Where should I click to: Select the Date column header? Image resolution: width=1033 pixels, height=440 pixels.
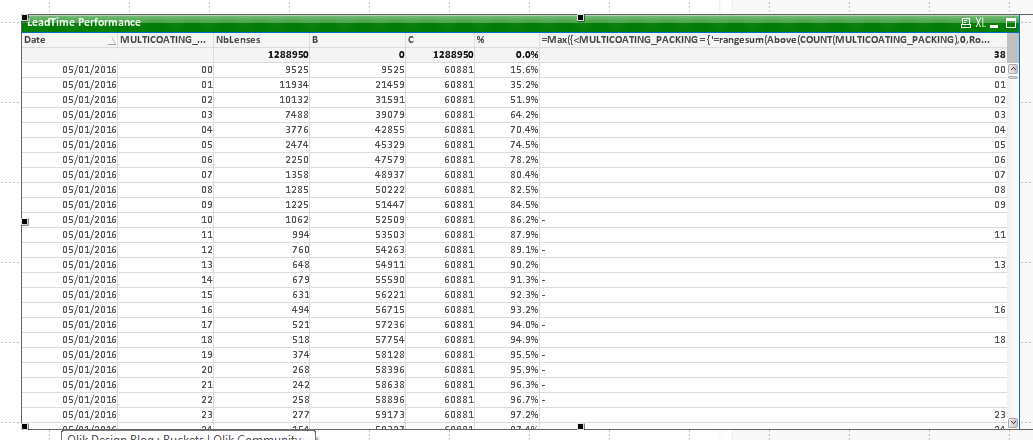70,40
